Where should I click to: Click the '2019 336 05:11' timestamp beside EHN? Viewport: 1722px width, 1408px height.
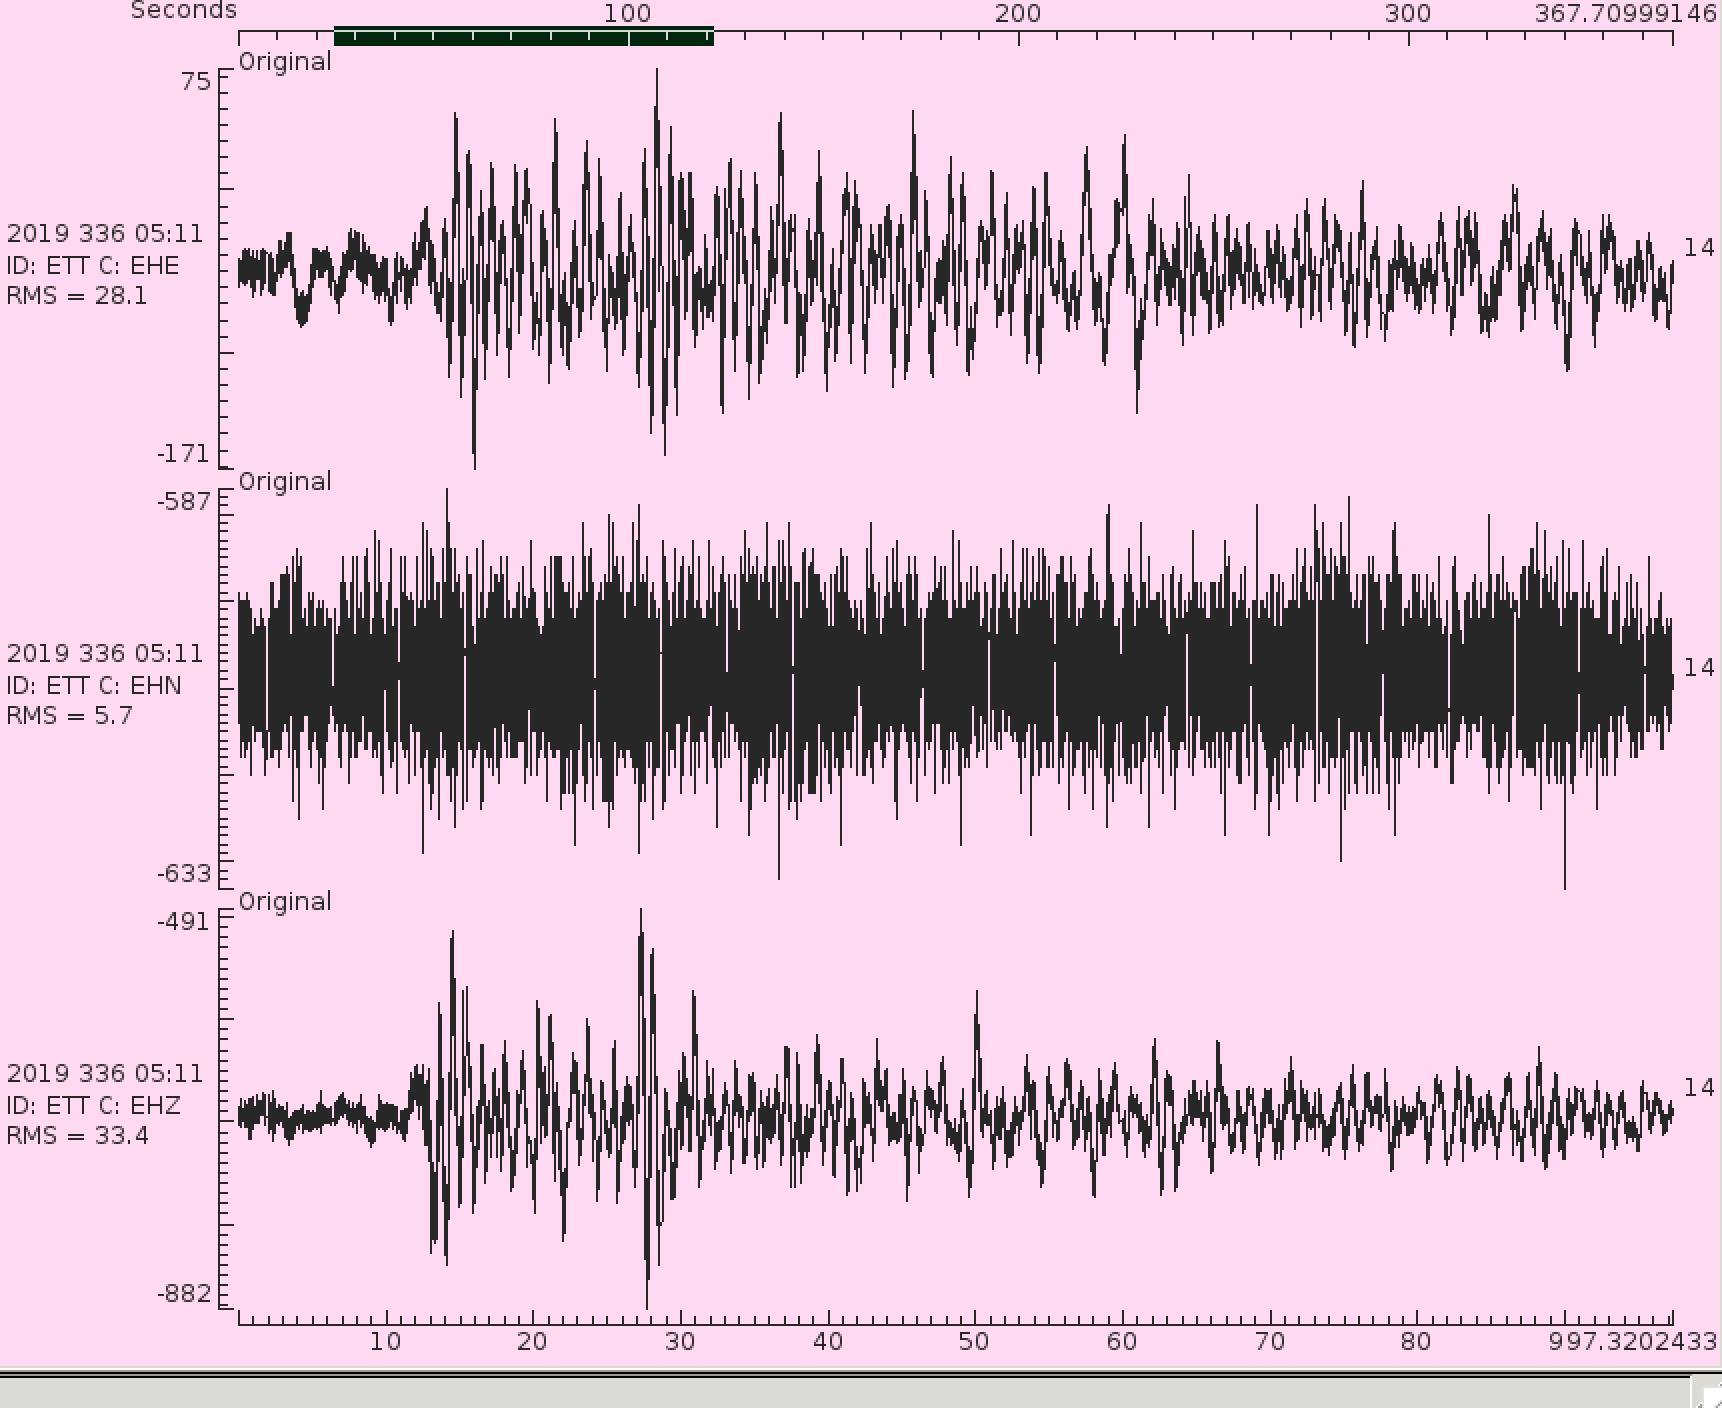104,654
